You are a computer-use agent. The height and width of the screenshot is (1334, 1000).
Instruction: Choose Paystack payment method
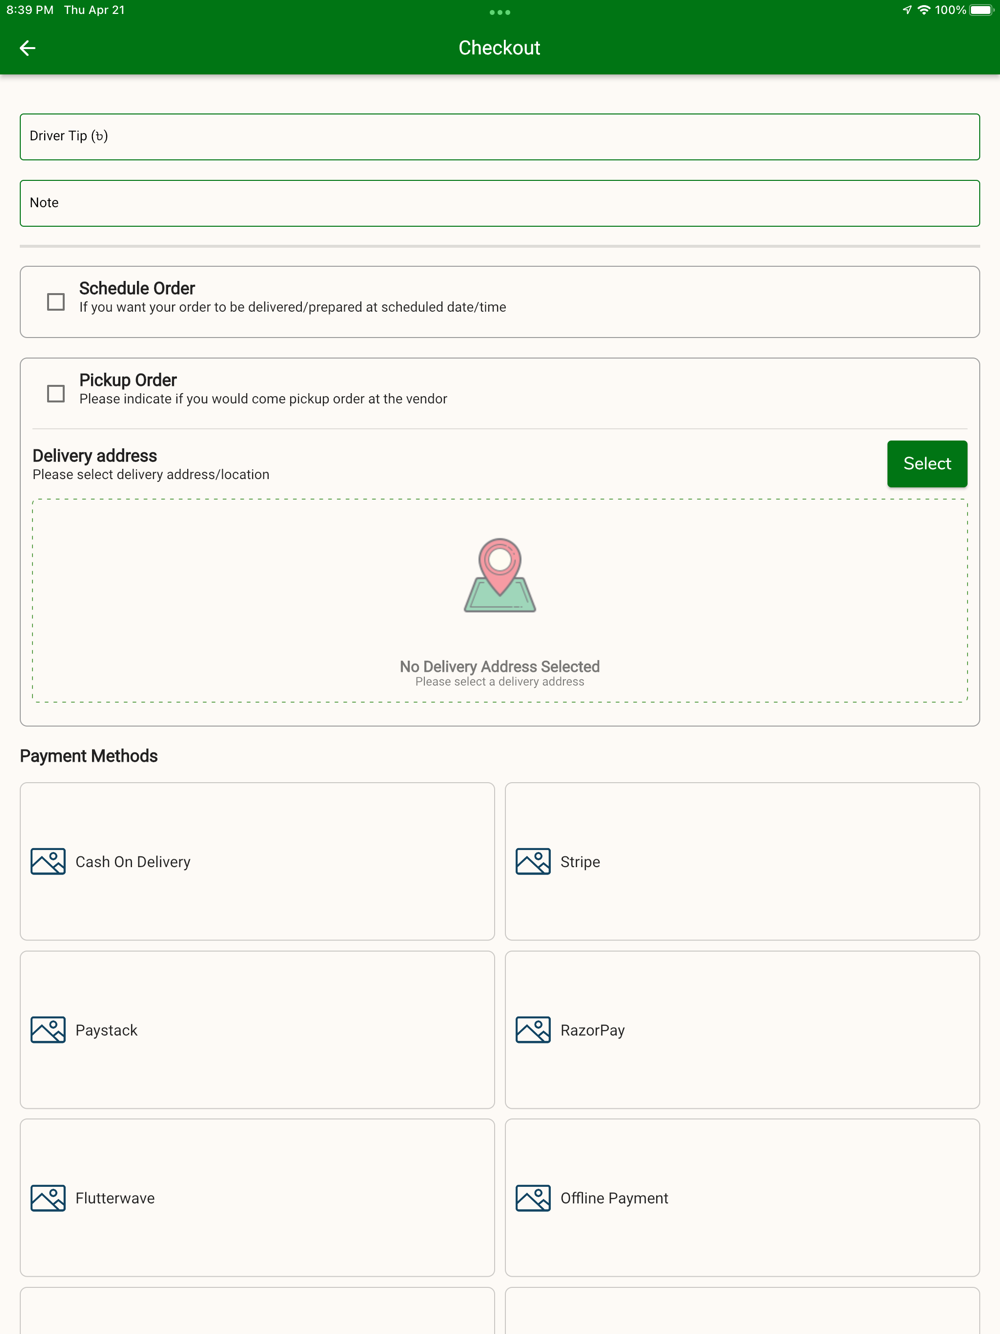click(x=257, y=1030)
